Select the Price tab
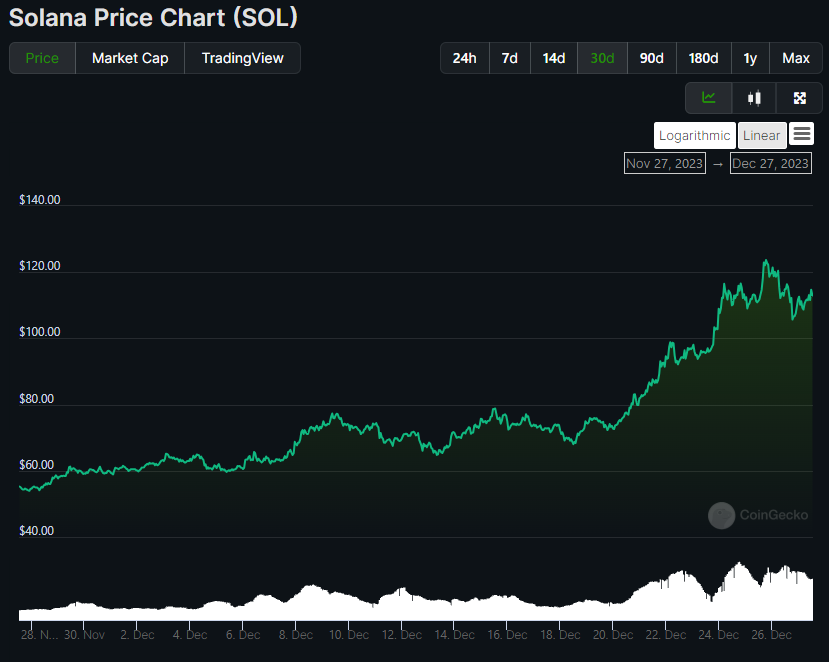The width and height of the screenshot is (829, 662). click(42, 58)
